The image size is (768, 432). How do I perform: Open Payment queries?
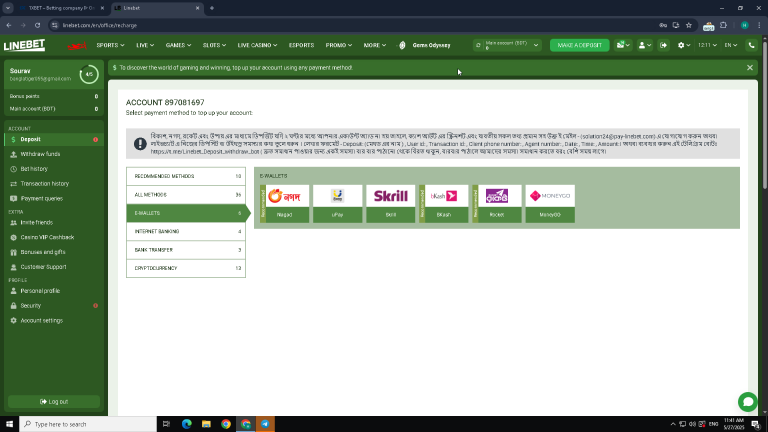point(54,198)
